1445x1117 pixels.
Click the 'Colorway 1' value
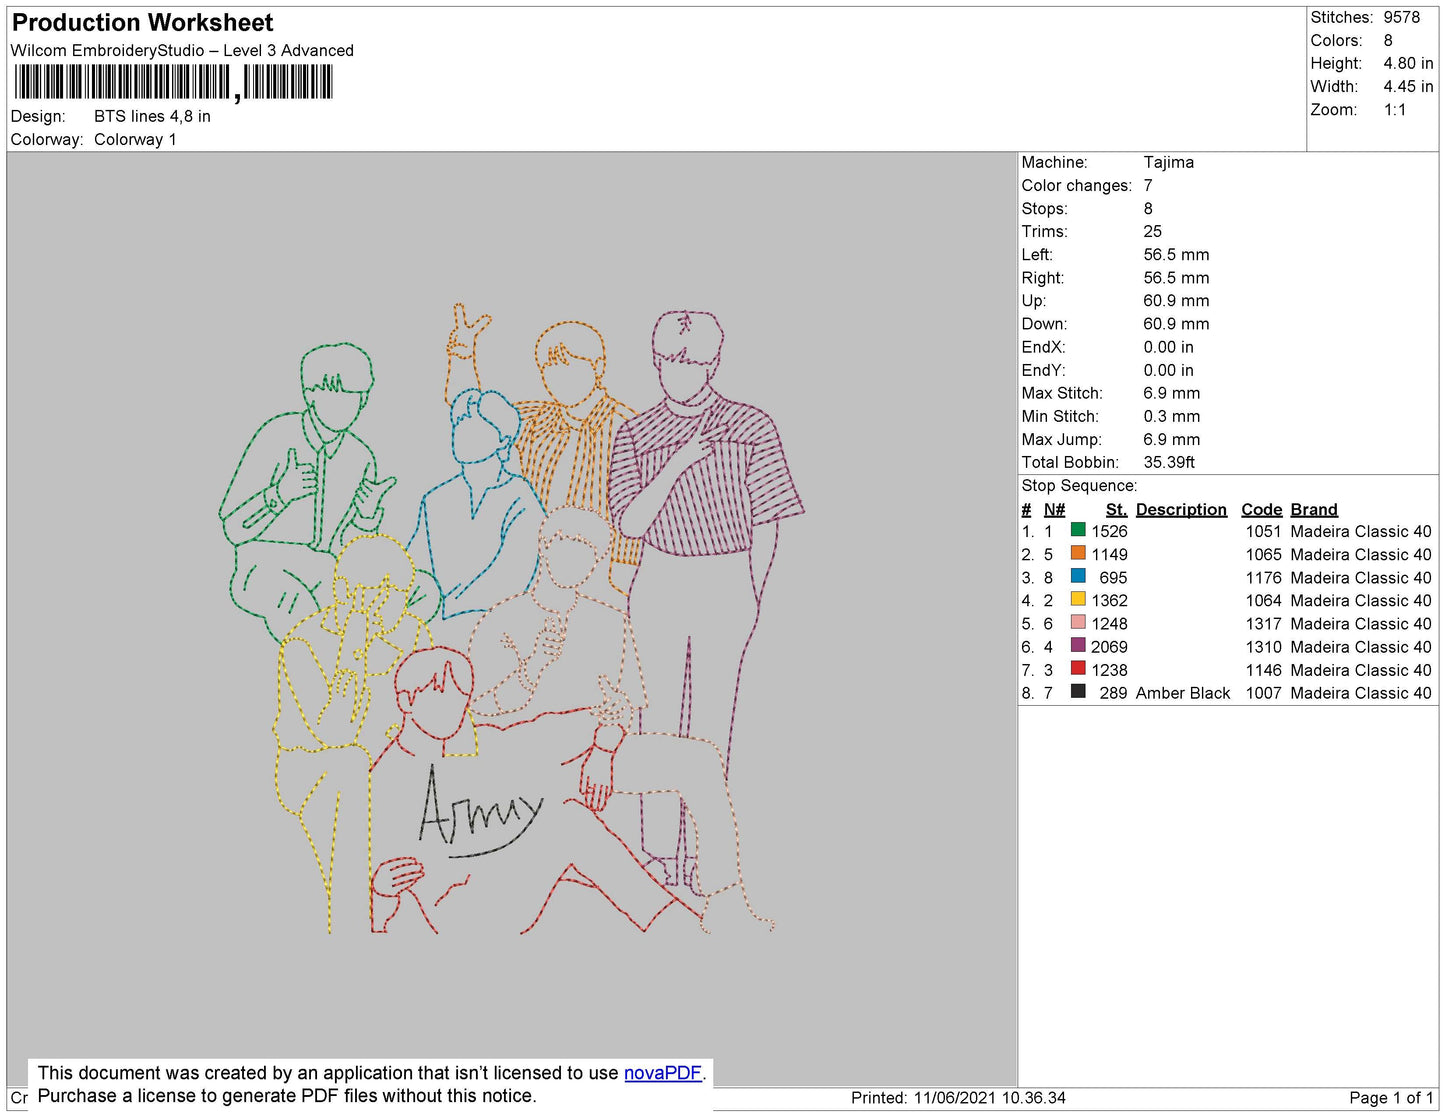click(135, 139)
